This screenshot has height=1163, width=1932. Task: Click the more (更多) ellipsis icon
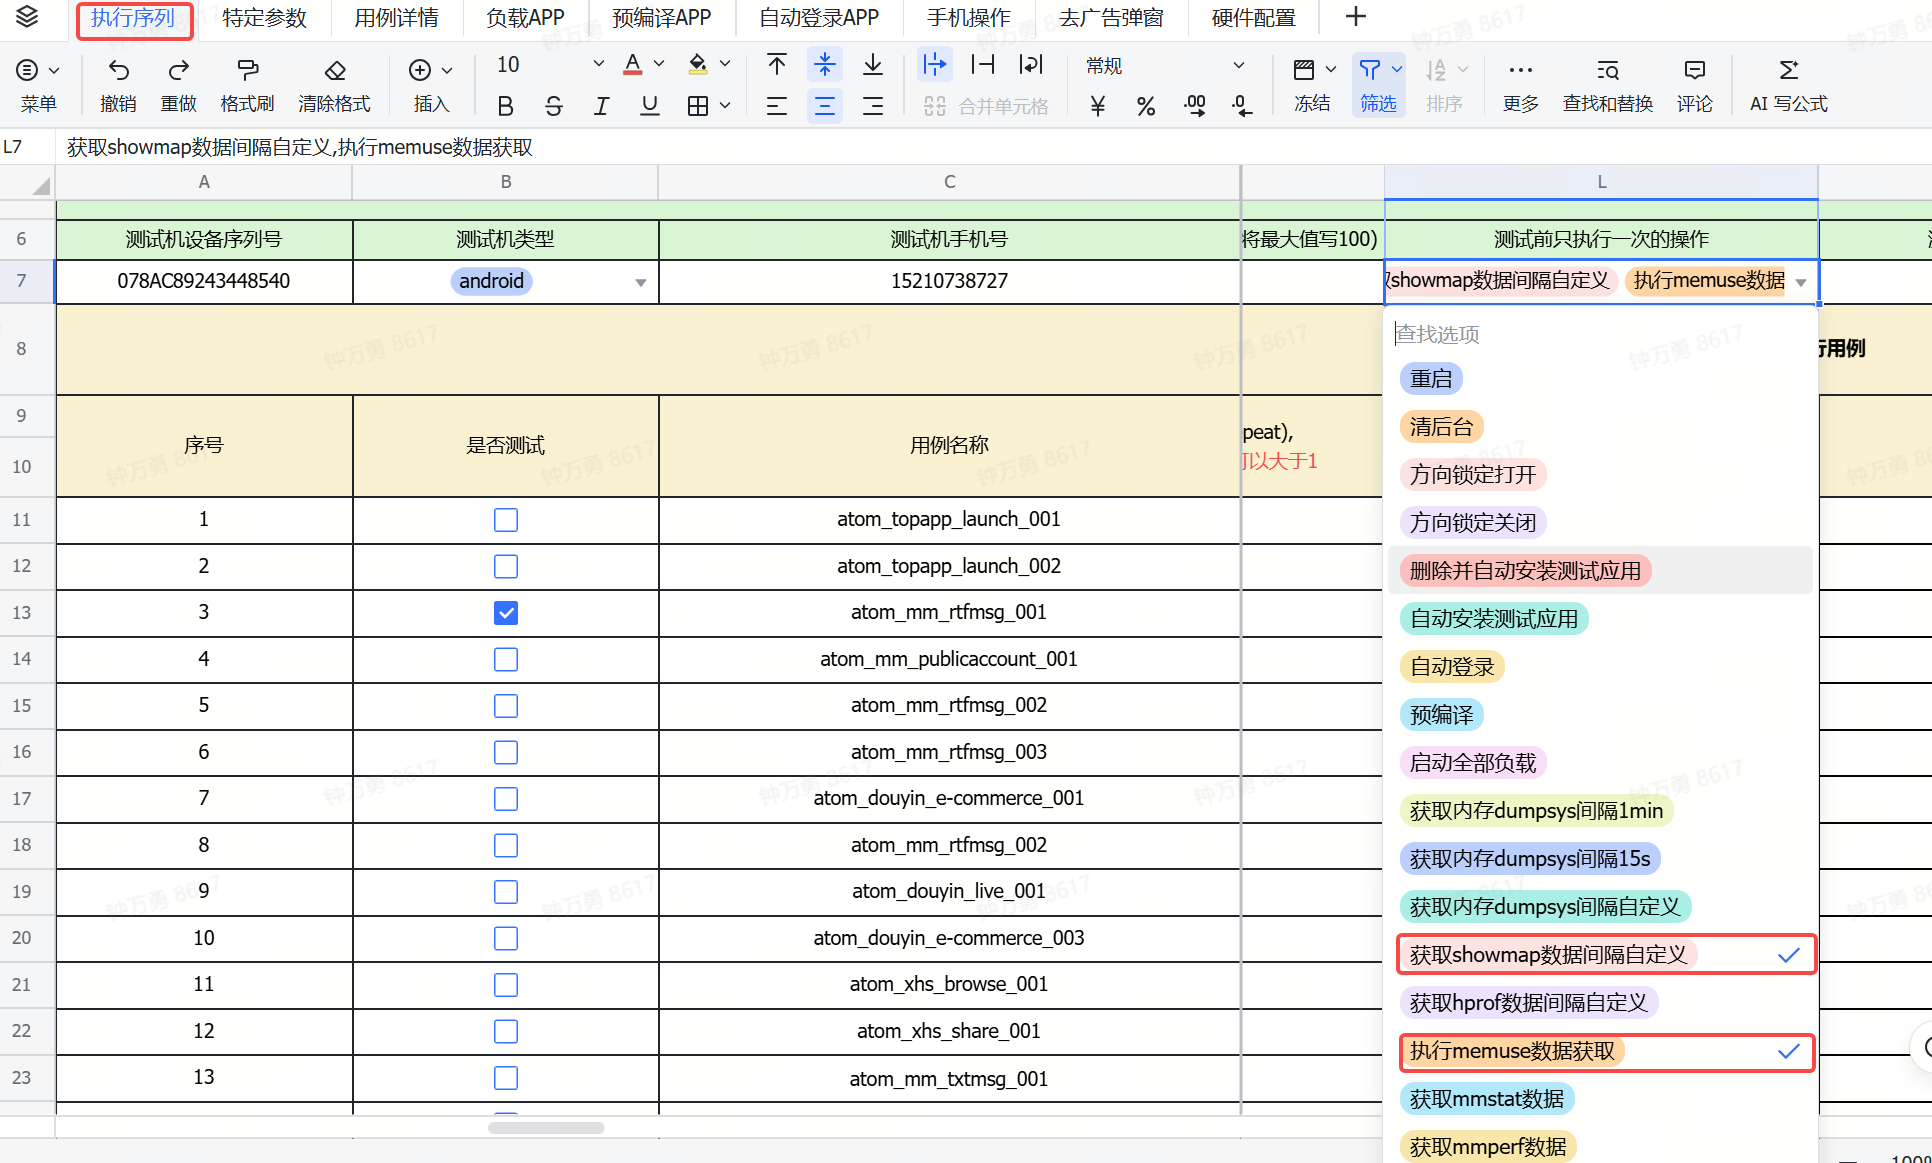pyautogui.click(x=1521, y=70)
